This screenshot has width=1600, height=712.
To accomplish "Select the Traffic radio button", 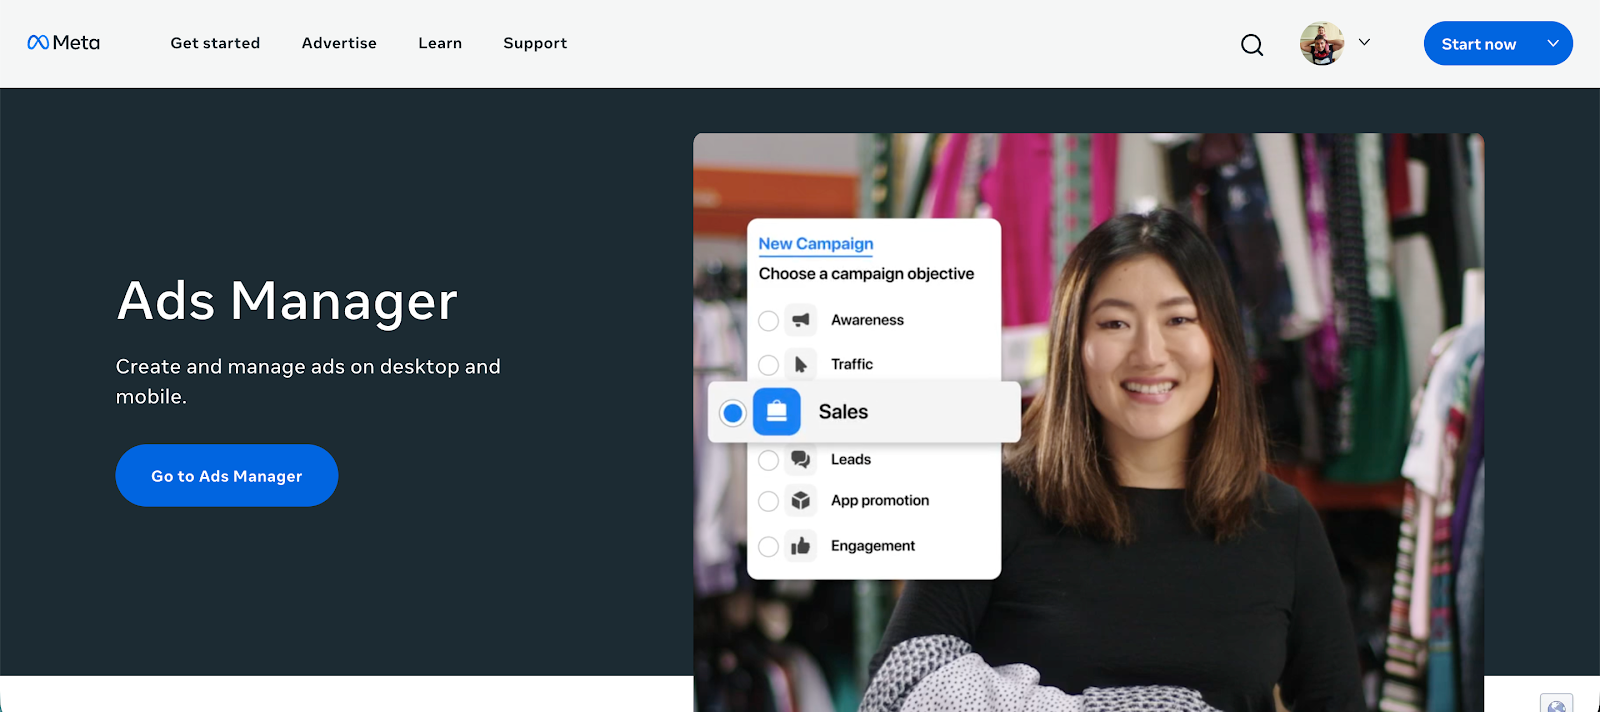I will pos(768,365).
